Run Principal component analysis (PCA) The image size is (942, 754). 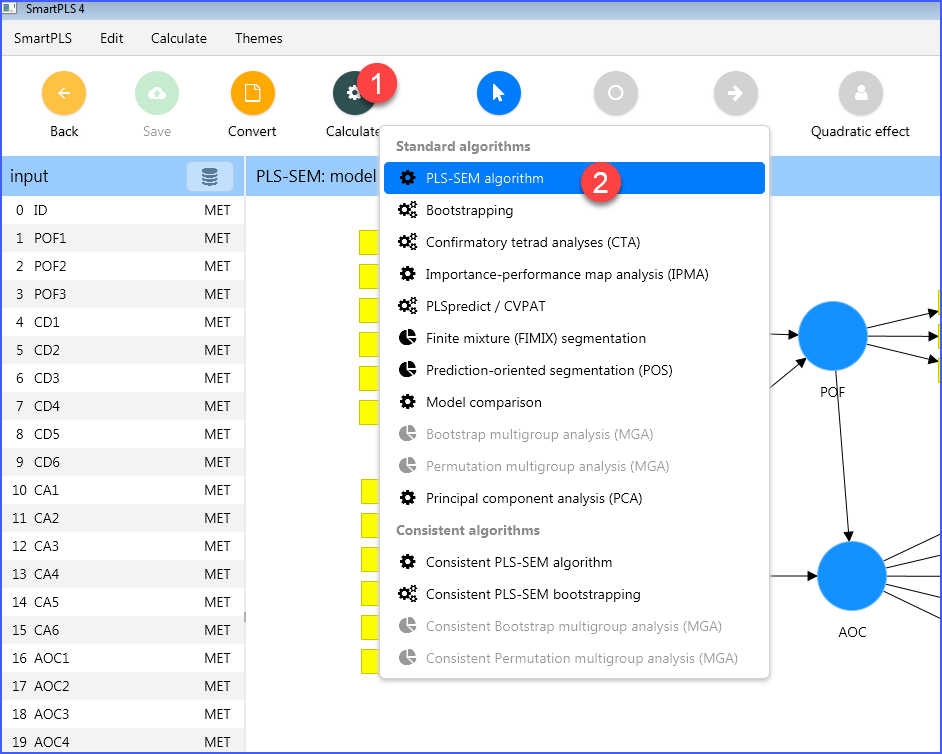533,498
